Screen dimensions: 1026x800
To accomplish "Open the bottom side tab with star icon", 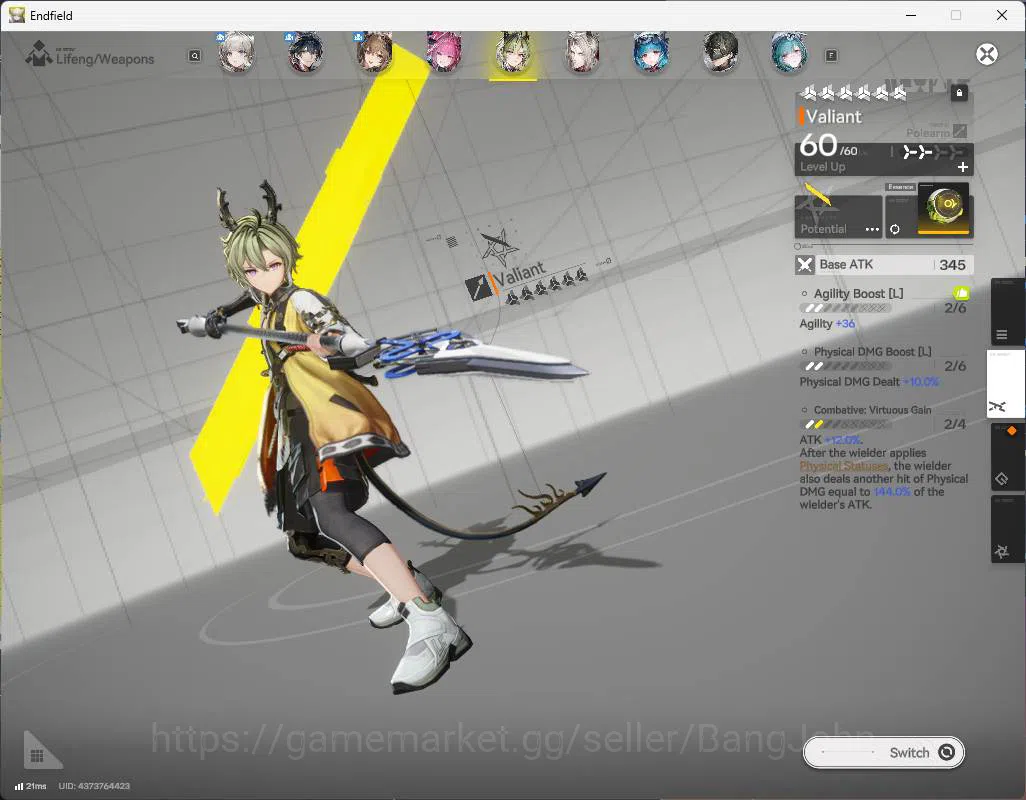I will (1006, 529).
